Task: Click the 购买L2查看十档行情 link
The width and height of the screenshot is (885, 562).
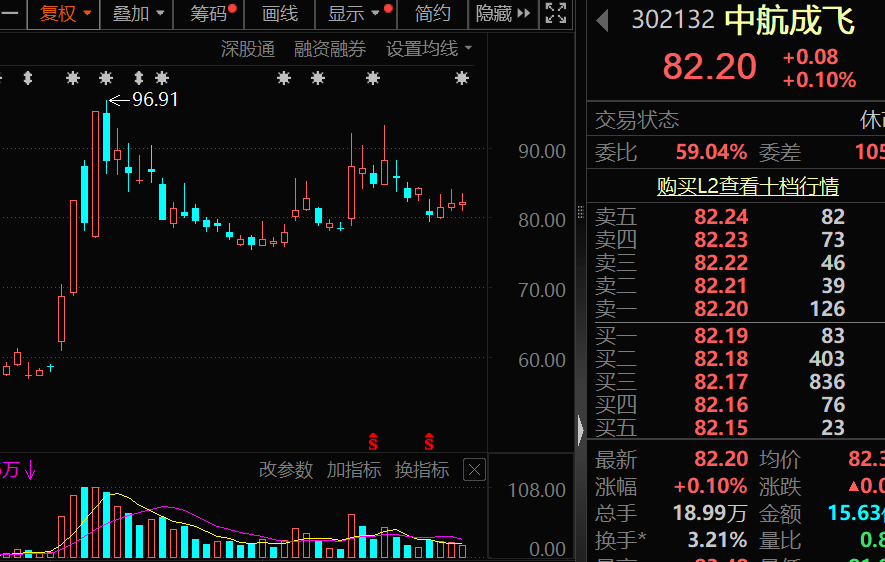Action: tap(747, 186)
